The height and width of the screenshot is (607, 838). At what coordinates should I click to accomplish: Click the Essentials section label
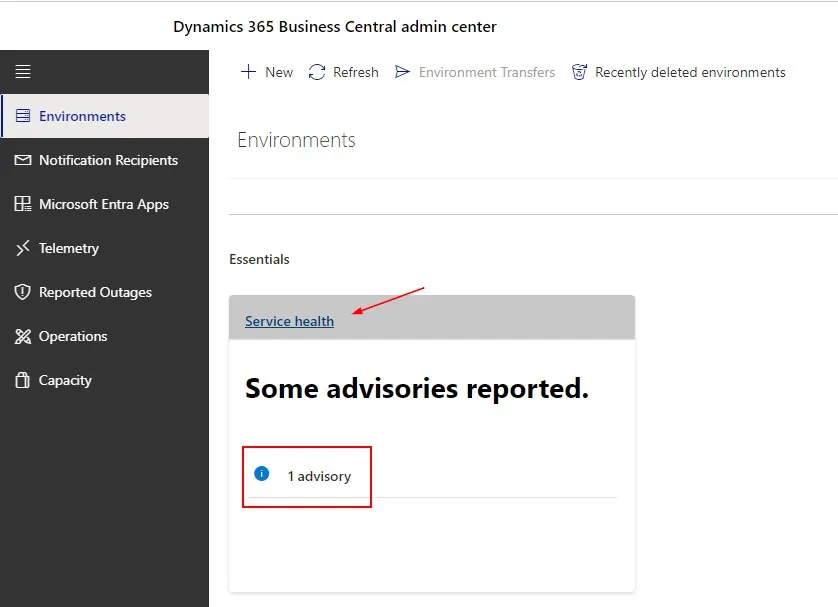259,259
